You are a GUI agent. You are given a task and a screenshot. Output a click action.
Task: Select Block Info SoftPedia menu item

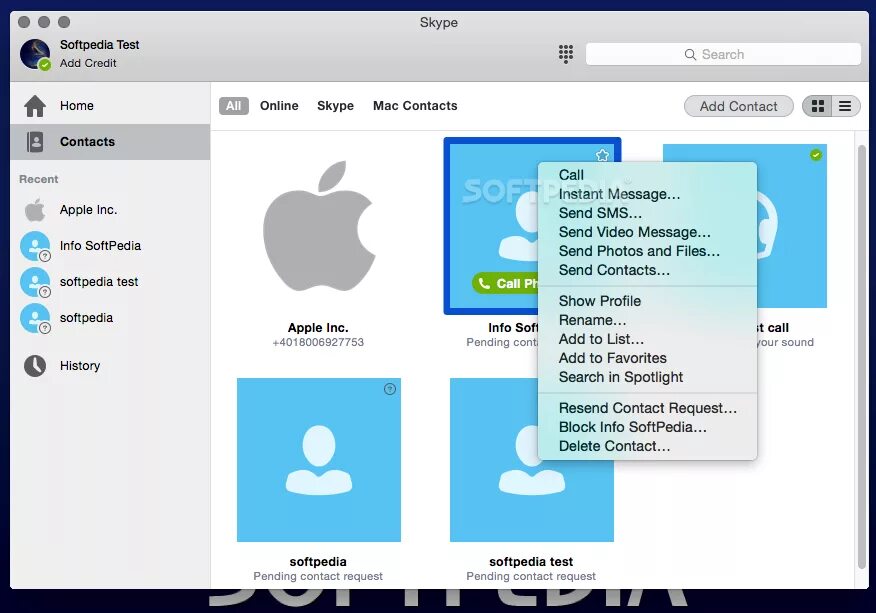648,427
